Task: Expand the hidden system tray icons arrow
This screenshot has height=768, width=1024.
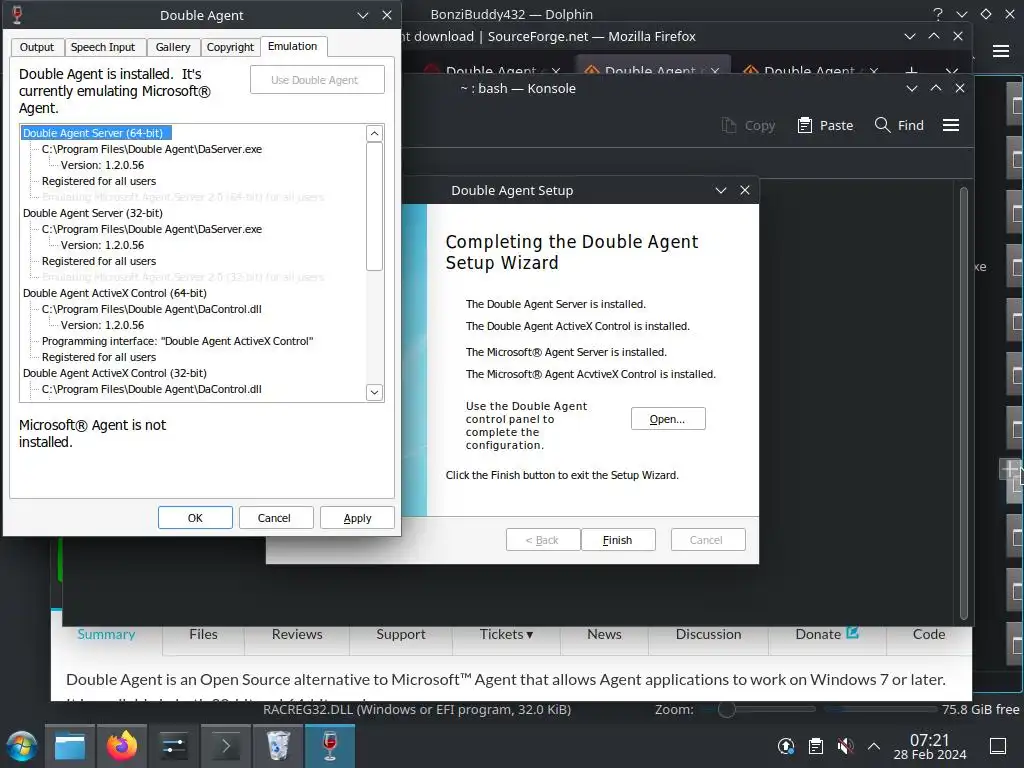Action: pyautogui.click(x=874, y=746)
